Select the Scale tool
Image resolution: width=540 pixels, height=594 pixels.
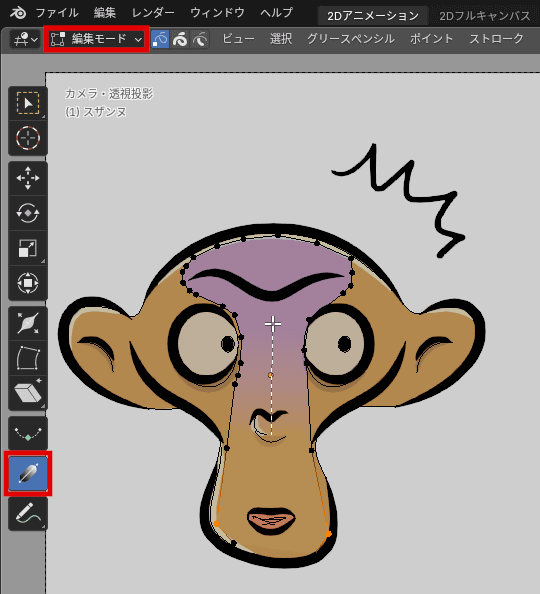pyautogui.click(x=28, y=248)
